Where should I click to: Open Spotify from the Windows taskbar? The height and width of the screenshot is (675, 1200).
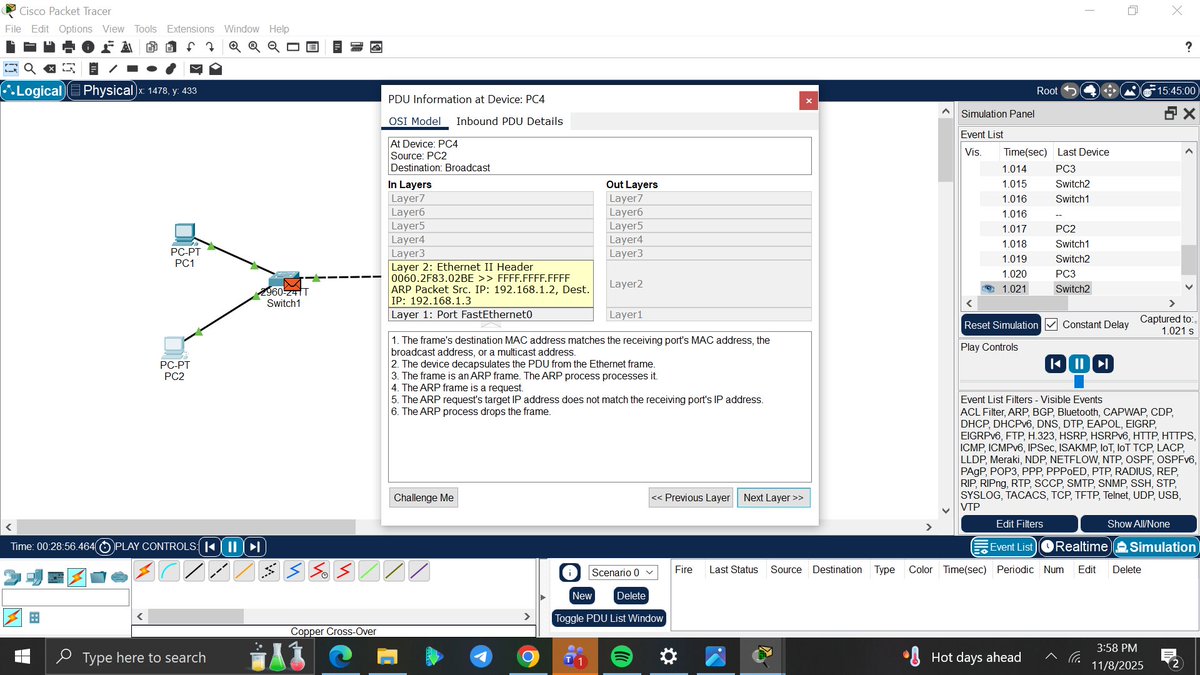tap(621, 657)
